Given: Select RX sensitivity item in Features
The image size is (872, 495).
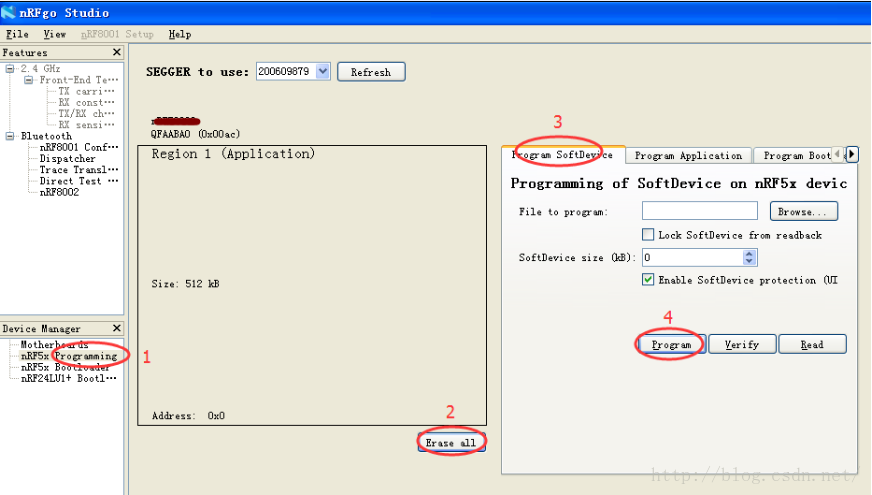Looking at the screenshot, I should tap(86, 125).
